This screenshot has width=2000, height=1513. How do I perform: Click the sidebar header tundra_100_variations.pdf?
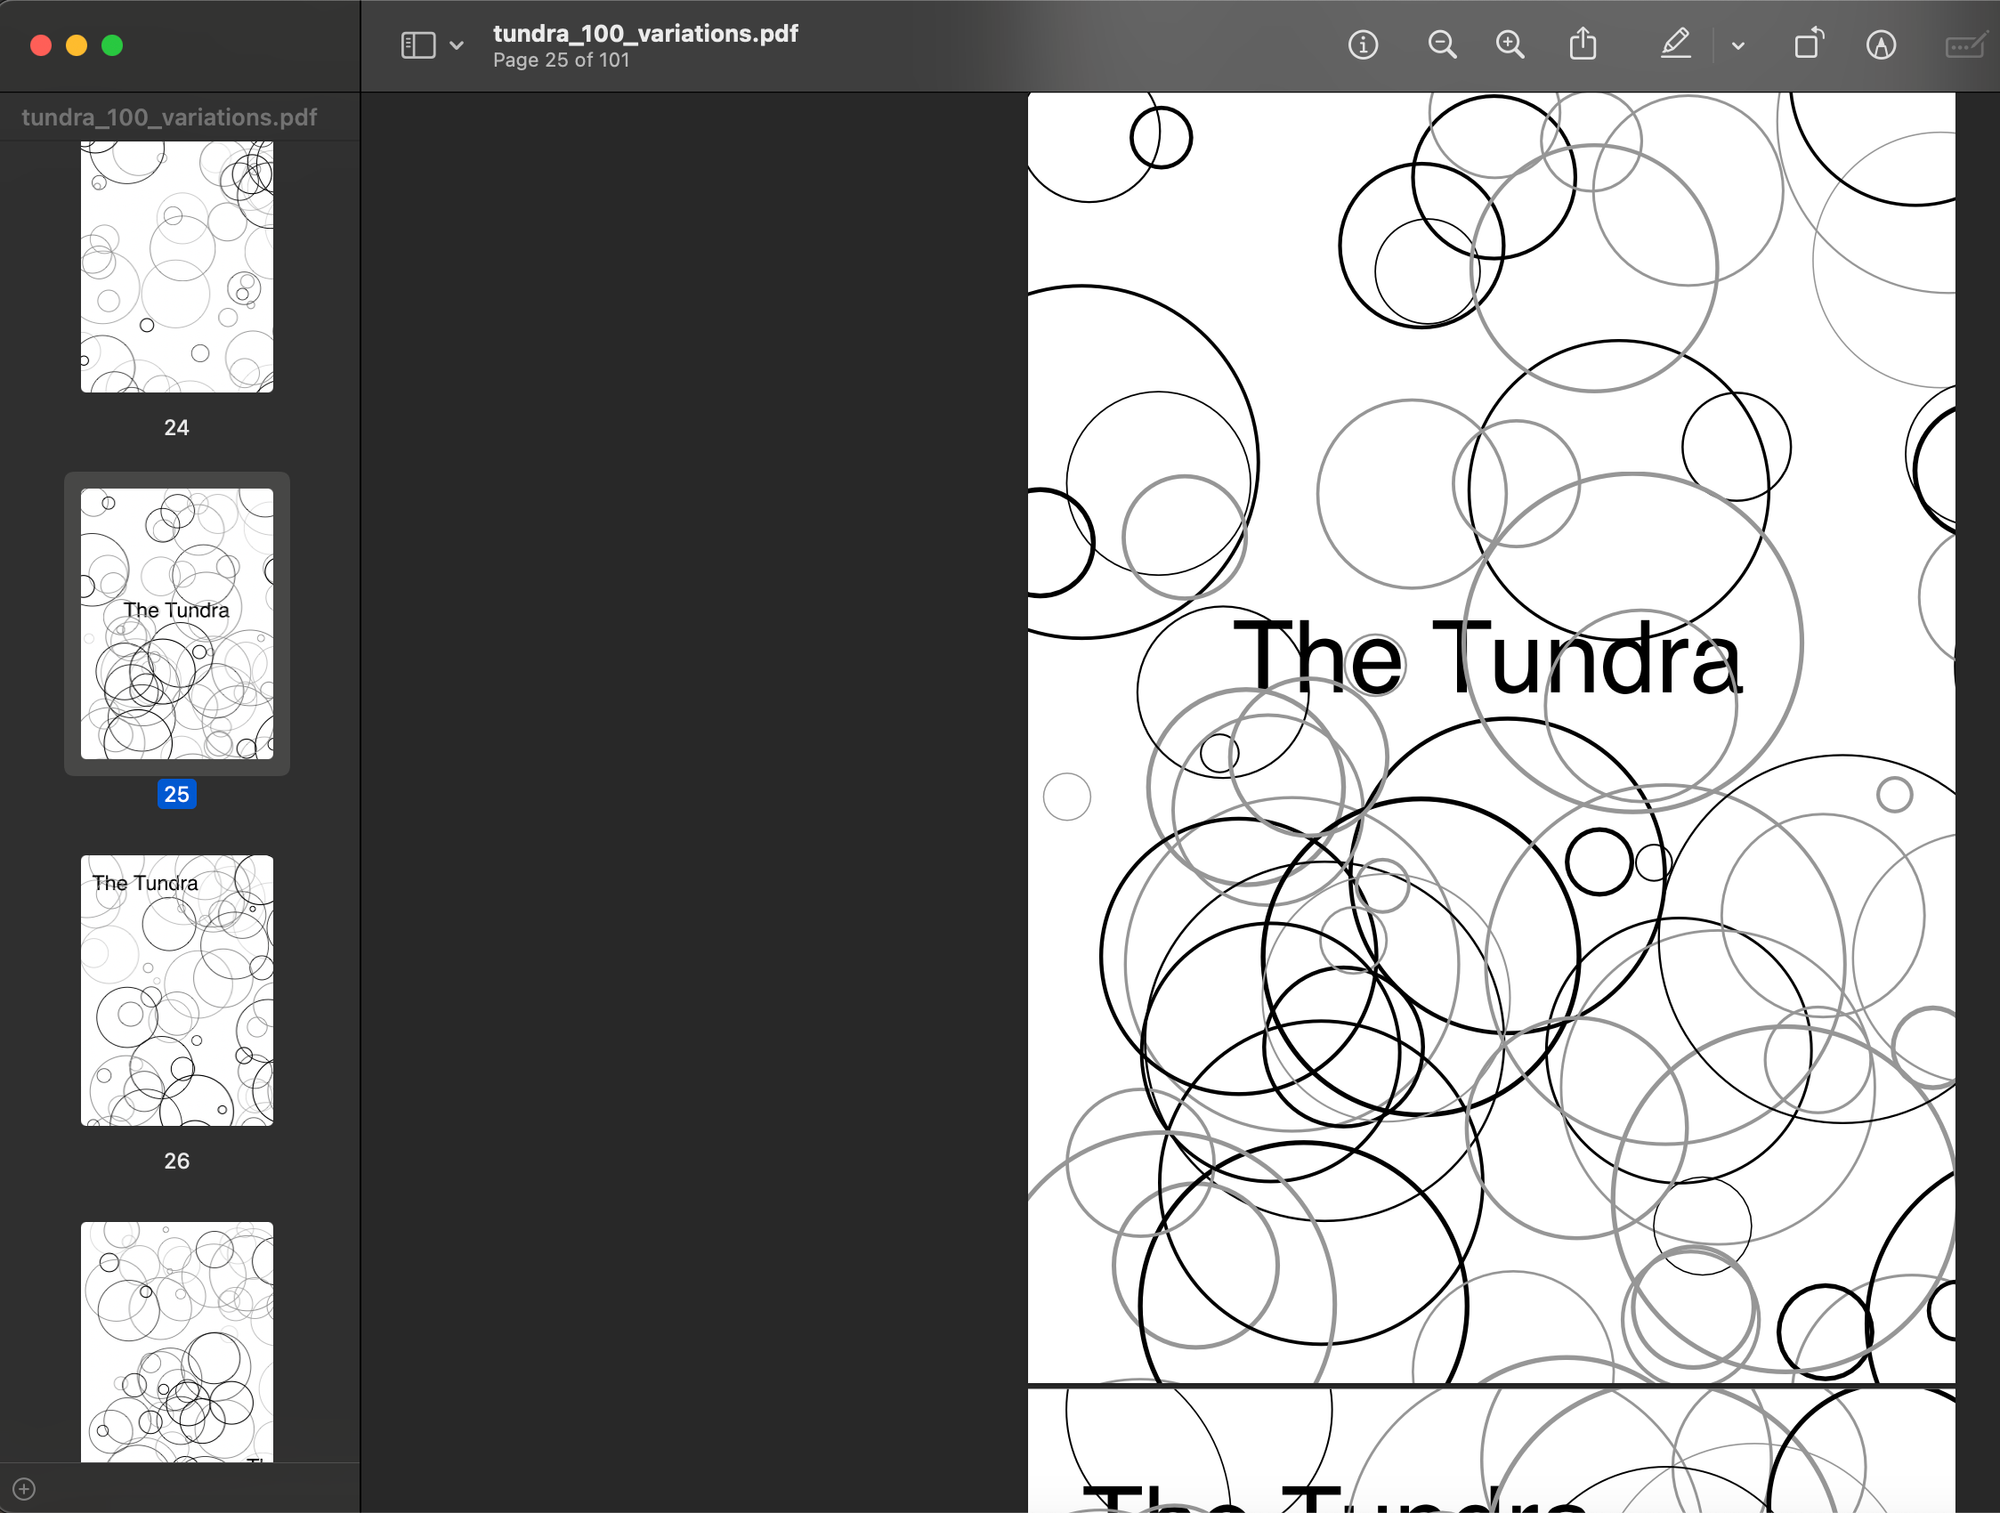point(169,117)
